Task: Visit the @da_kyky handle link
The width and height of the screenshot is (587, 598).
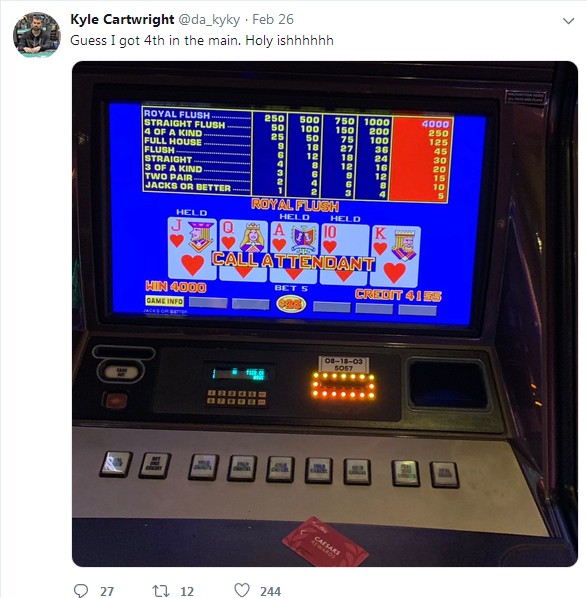Action: tap(209, 20)
